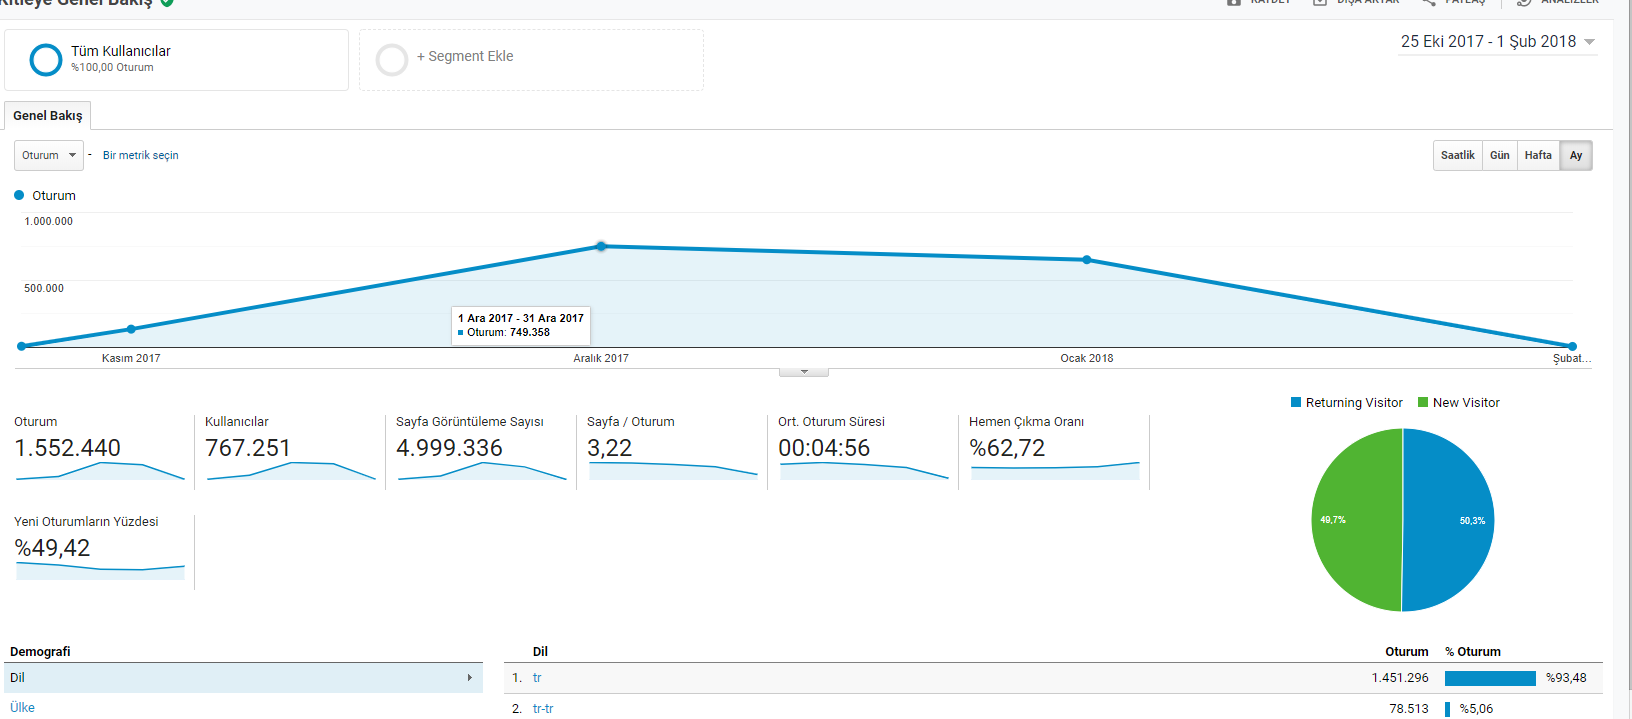Viewport: 1632px width, 719px height.
Task: Collapse chart using arrow handle below graph
Action: (804, 372)
